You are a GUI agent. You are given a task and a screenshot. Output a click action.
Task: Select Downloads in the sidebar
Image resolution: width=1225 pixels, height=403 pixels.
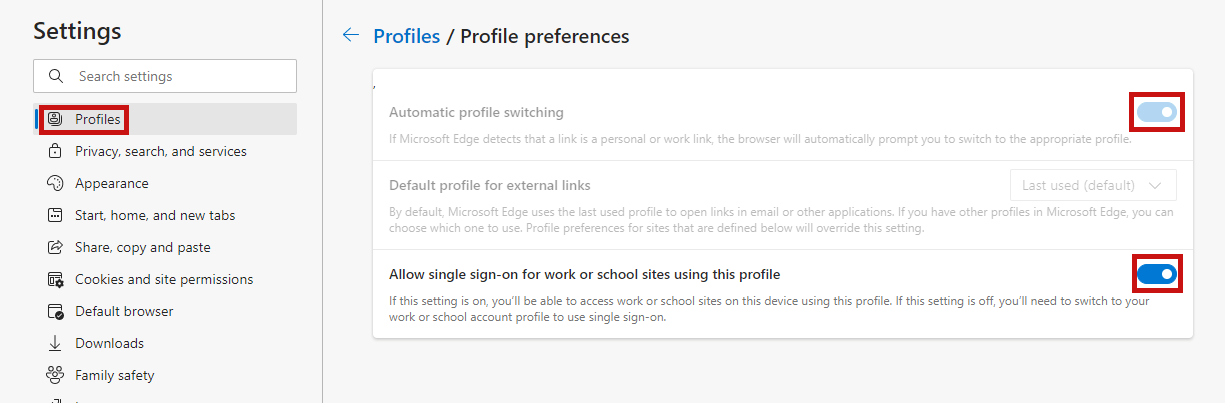109,344
